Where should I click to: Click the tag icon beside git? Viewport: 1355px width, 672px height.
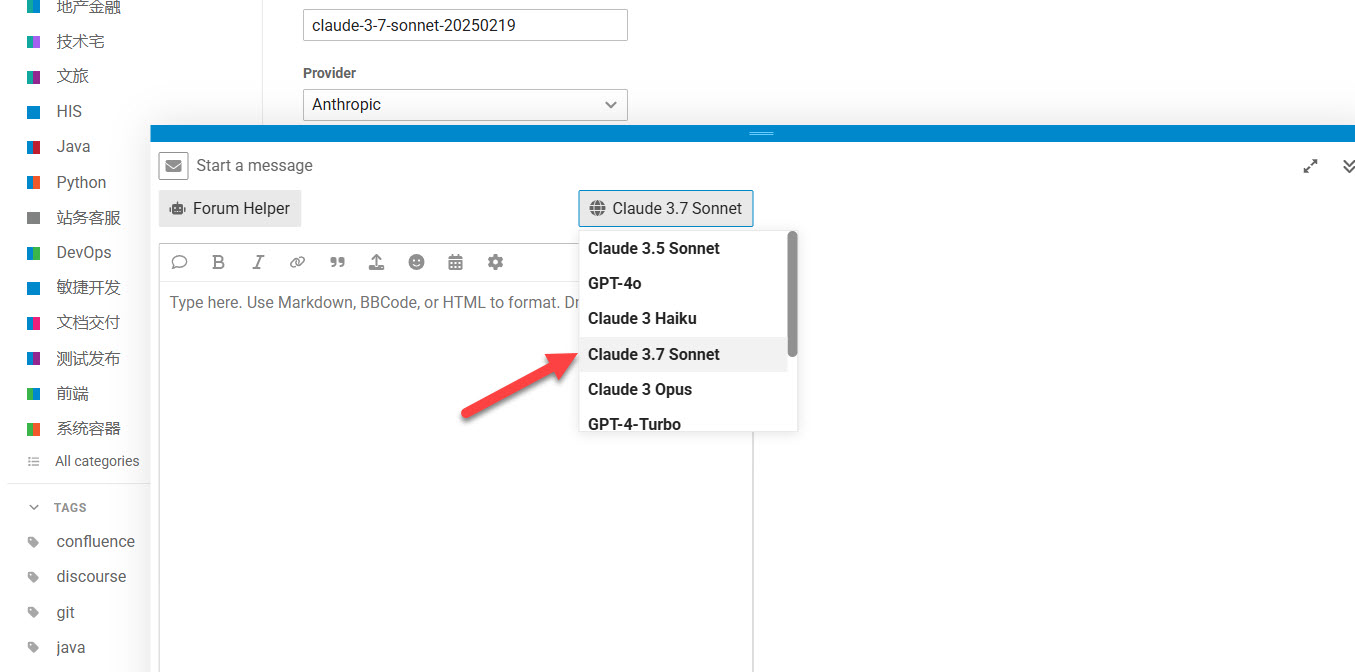pos(34,613)
